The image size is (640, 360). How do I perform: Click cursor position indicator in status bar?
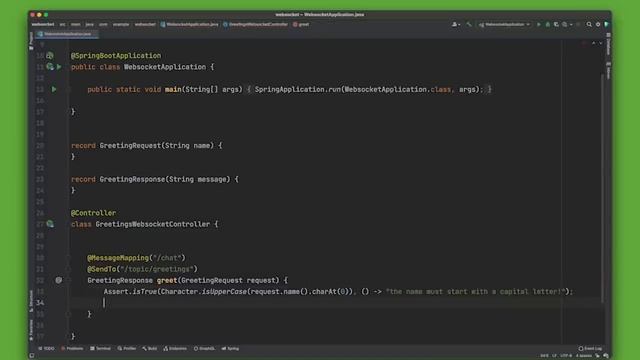pos(544,356)
